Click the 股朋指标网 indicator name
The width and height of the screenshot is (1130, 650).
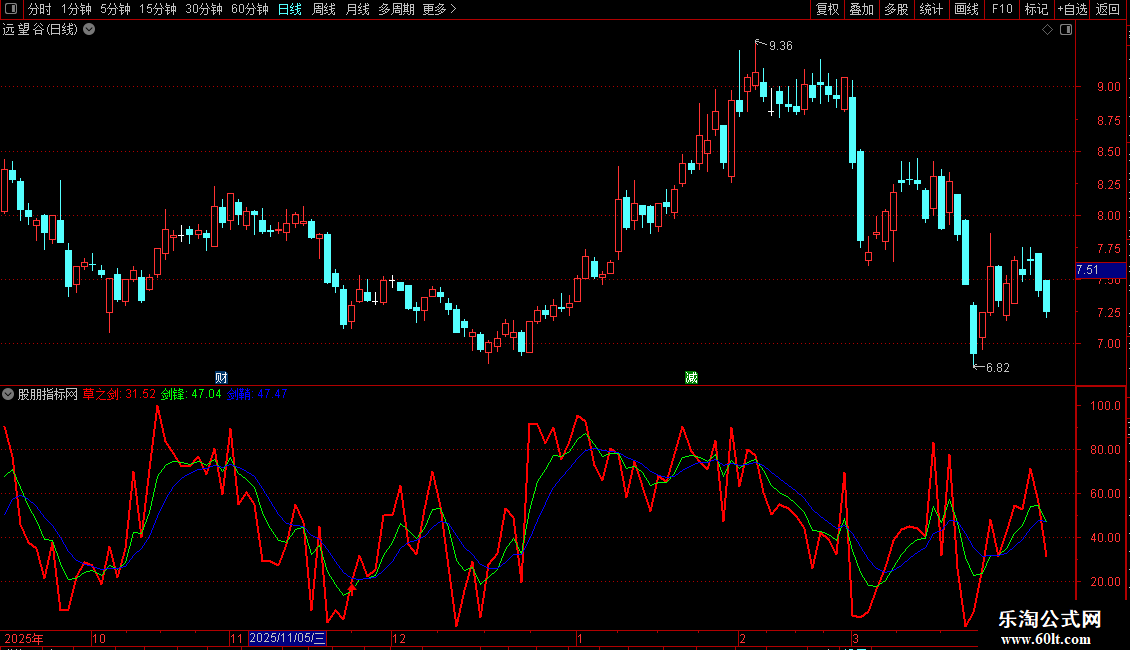coord(48,394)
